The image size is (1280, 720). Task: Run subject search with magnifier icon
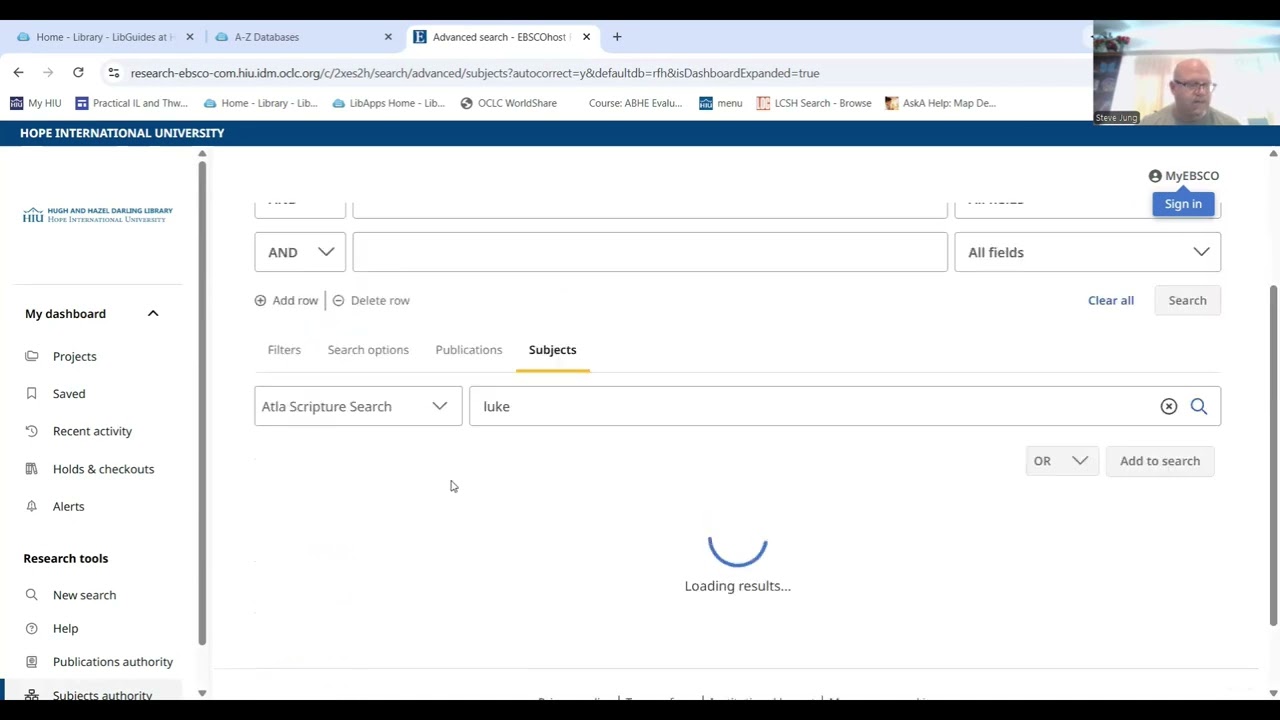point(1199,406)
